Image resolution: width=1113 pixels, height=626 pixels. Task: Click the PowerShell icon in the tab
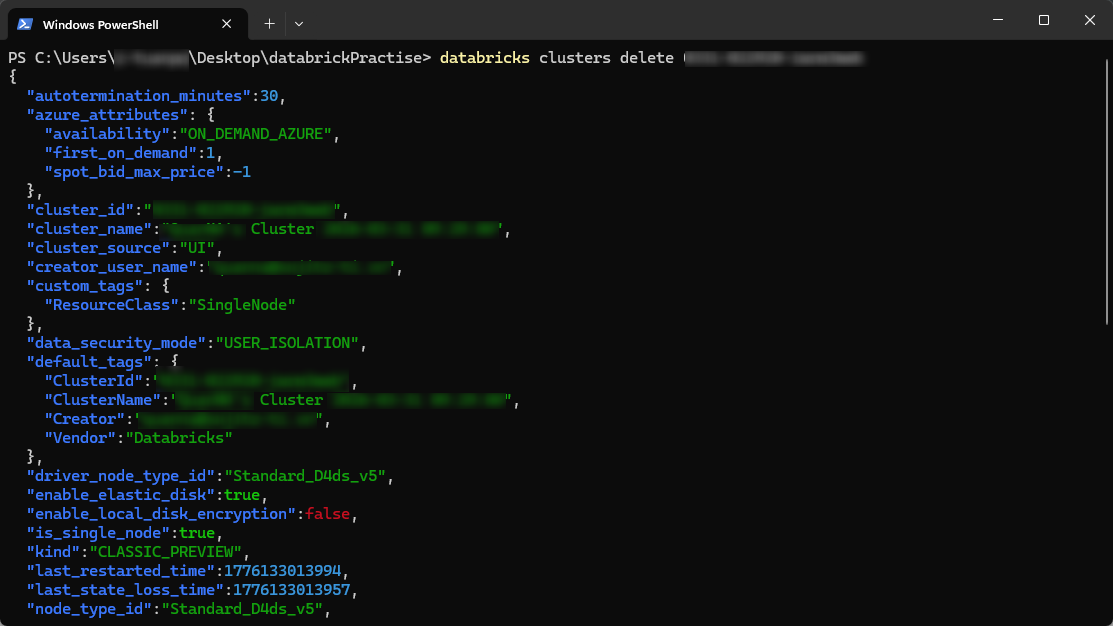tap(24, 23)
